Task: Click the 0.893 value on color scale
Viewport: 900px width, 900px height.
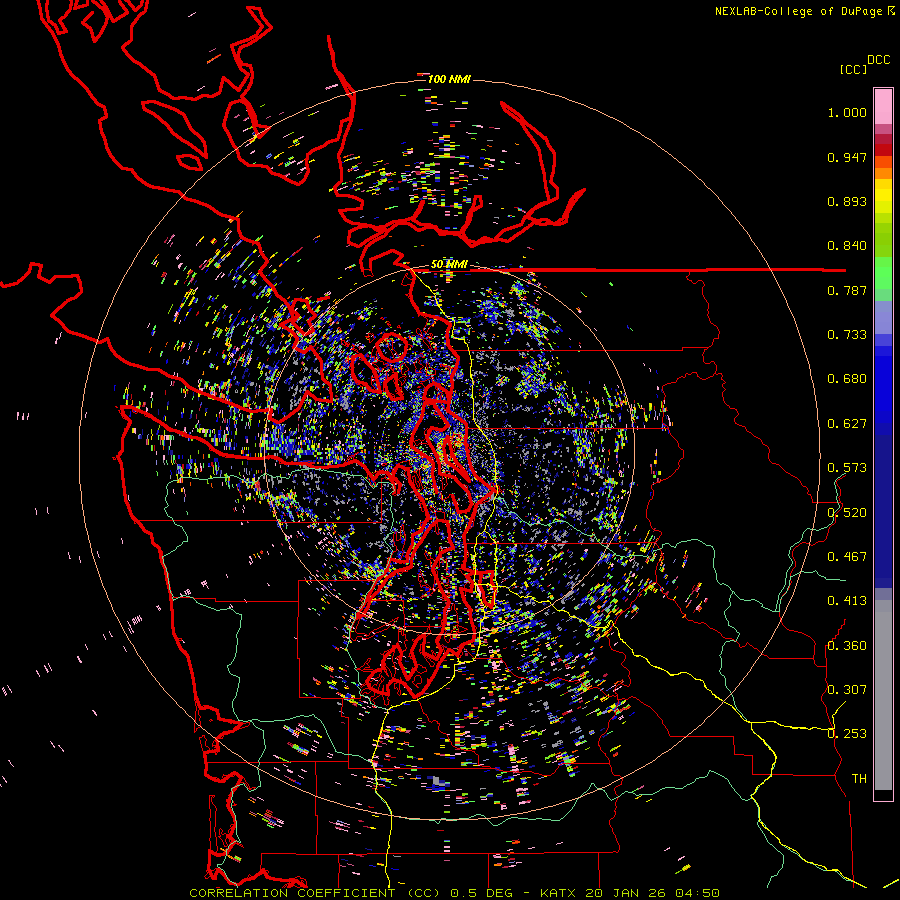Action: (x=847, y=201)
